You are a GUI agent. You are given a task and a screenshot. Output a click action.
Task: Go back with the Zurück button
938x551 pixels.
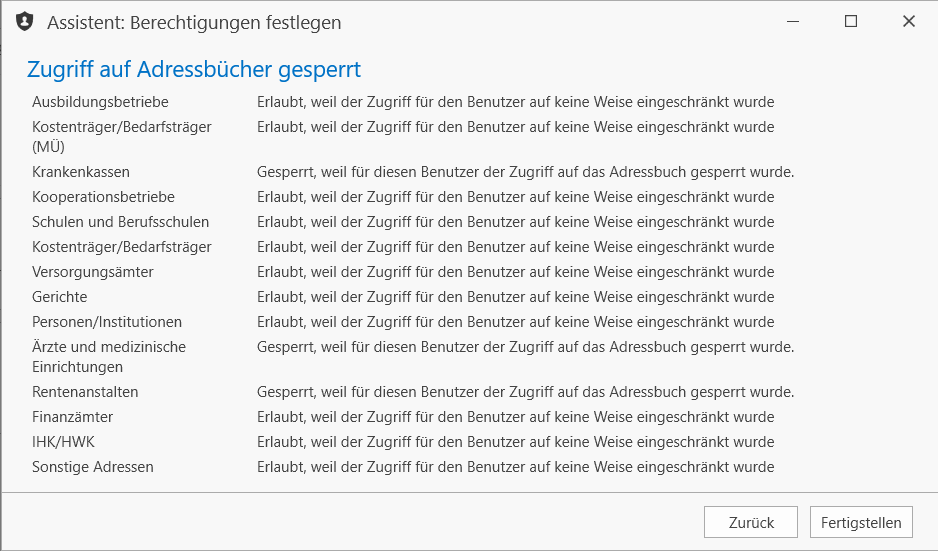pyautogui.click(x=751, y=522)
